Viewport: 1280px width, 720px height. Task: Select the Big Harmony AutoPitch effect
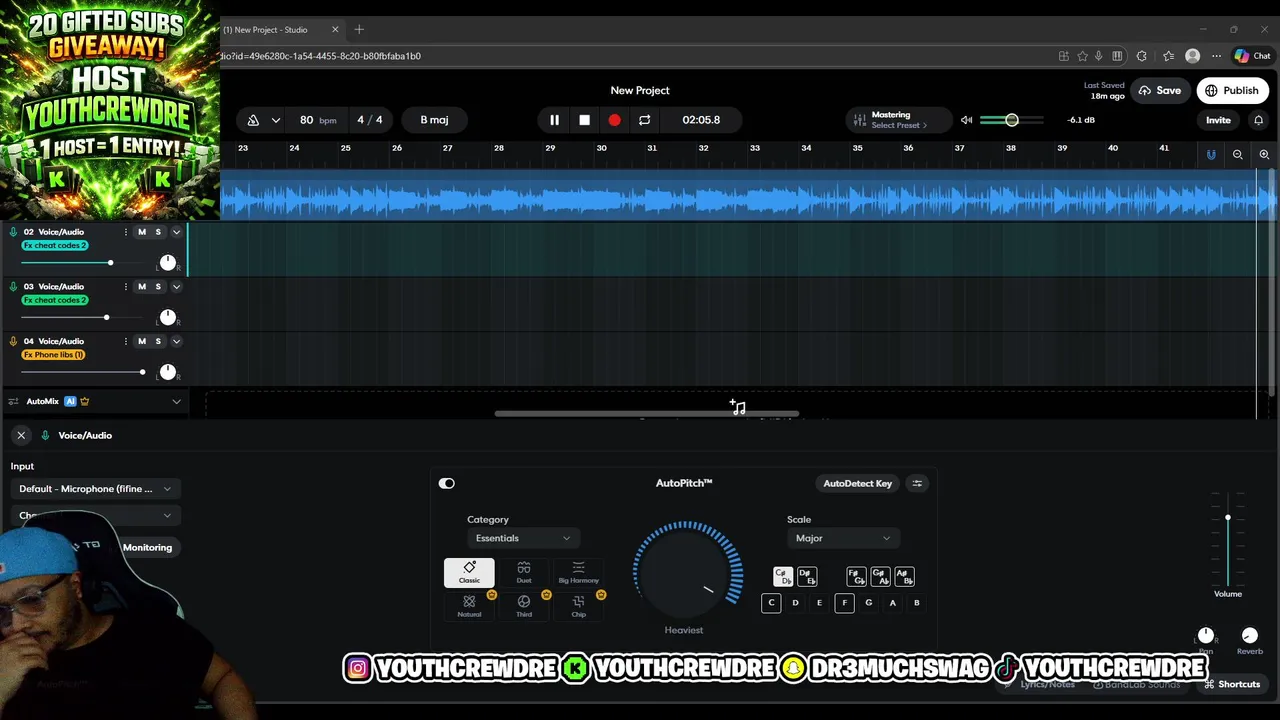[578, 573]
